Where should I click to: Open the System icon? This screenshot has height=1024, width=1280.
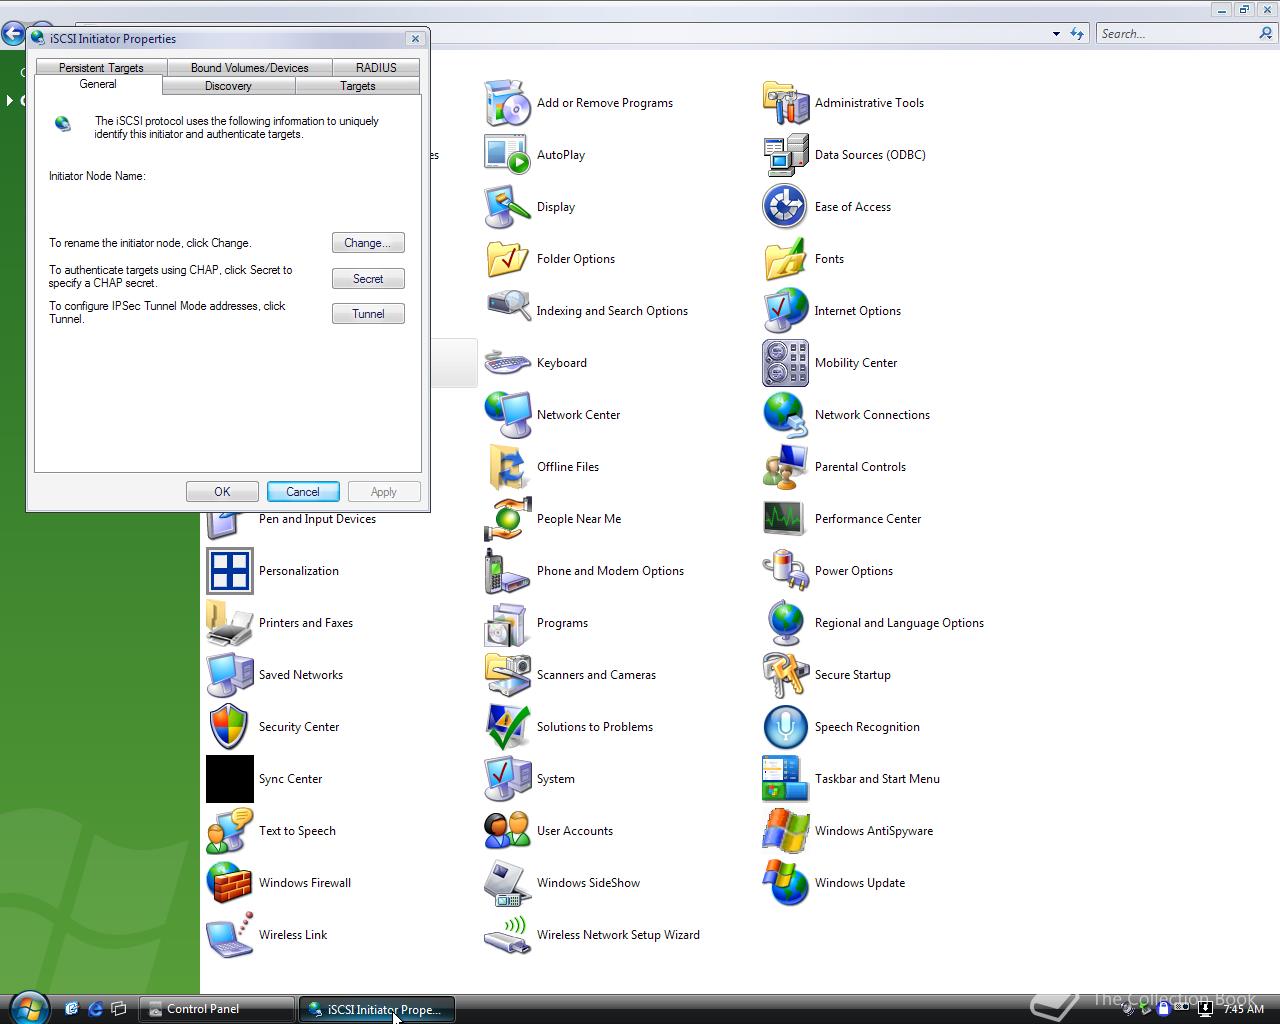508,779
